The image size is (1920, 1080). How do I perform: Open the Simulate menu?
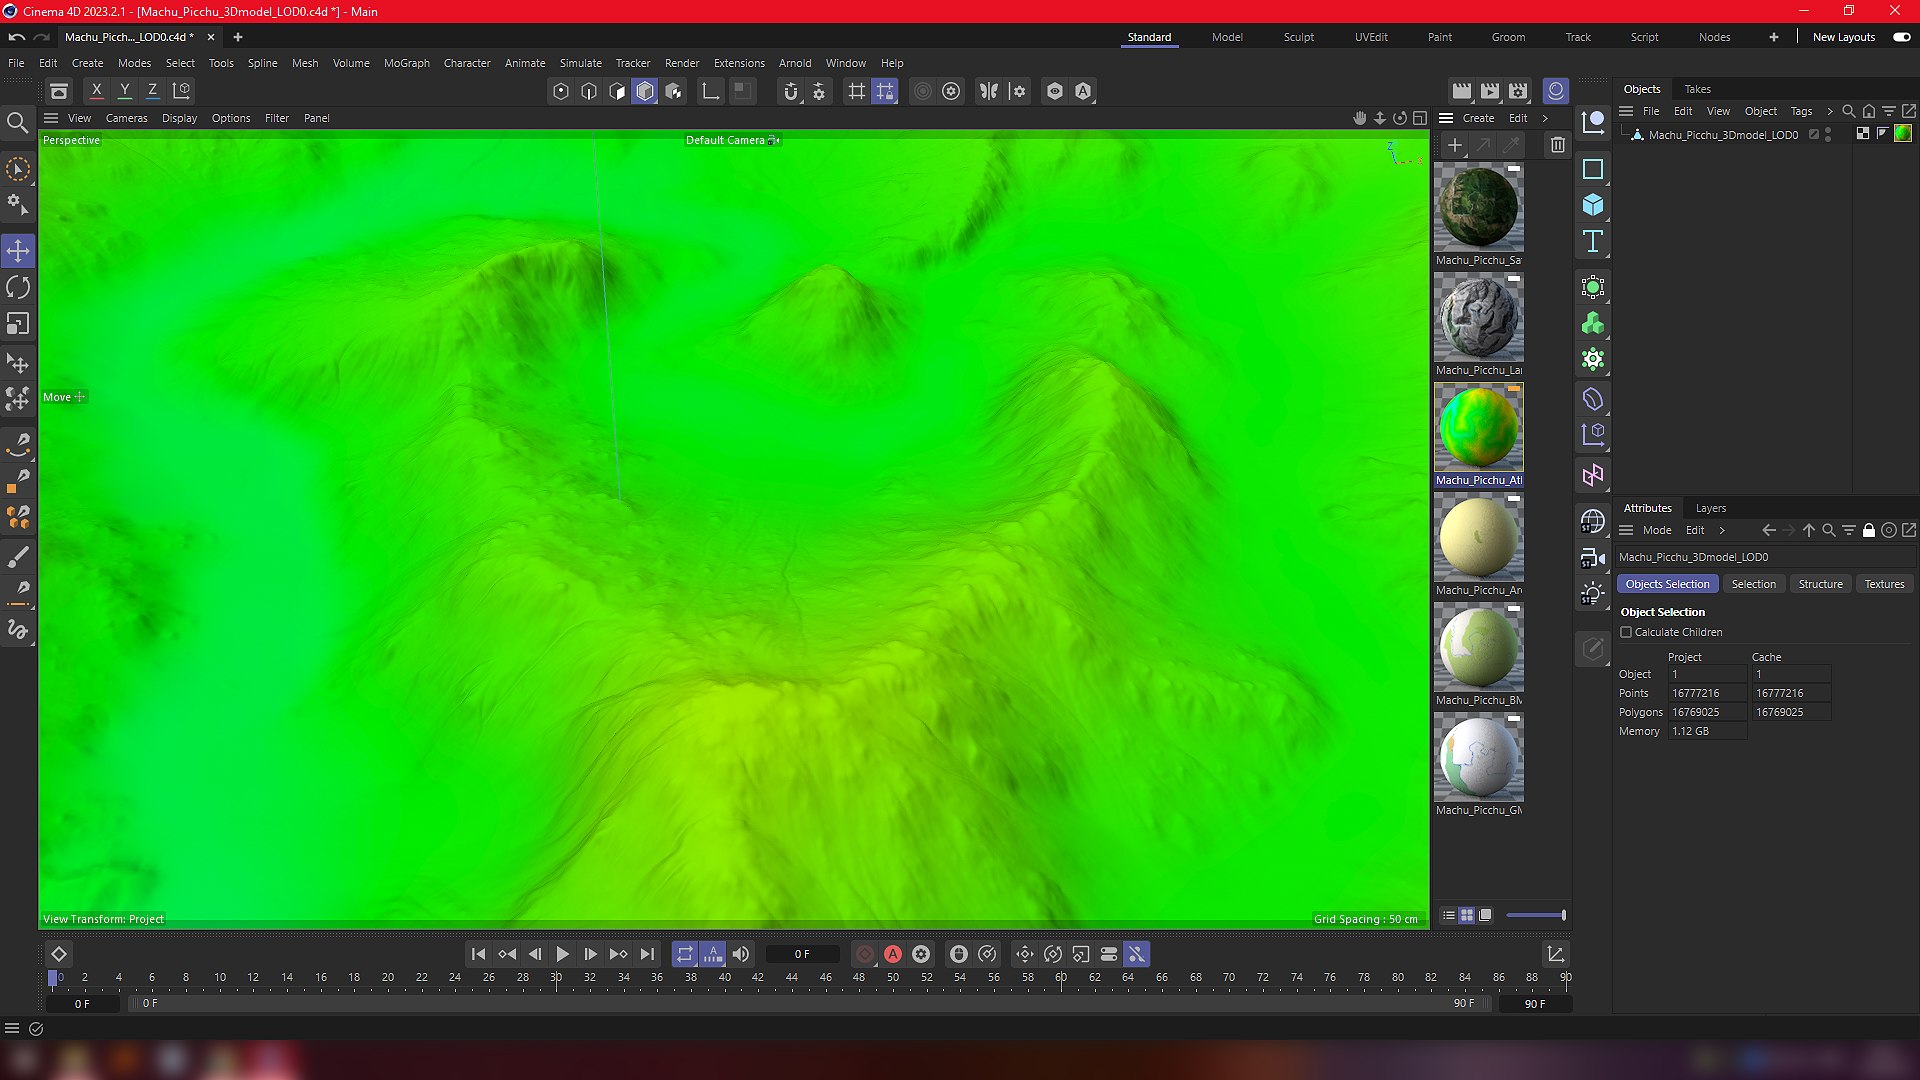[x=580, y=63]
